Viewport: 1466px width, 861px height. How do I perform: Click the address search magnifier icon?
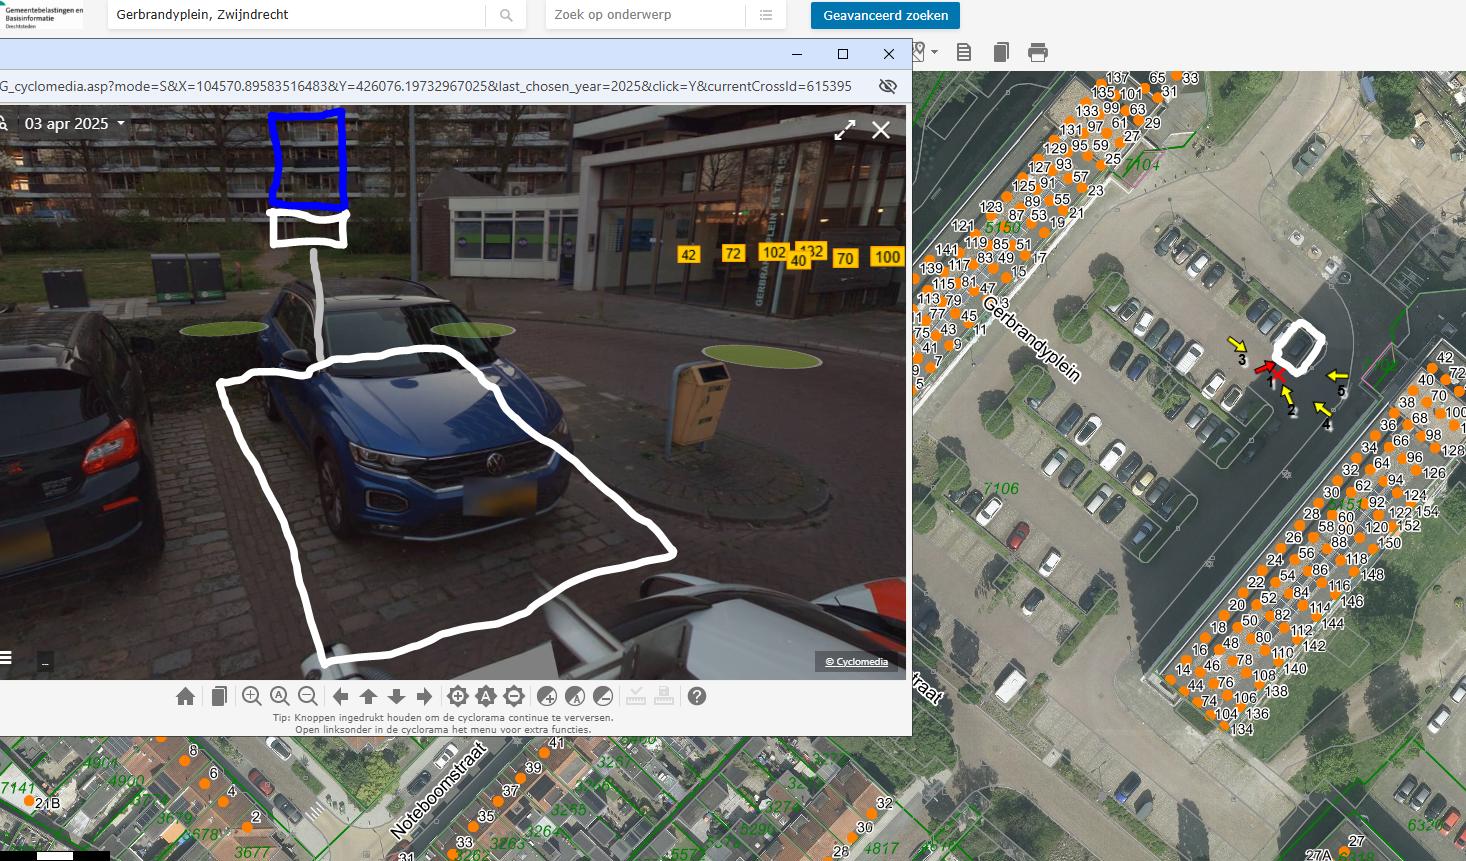[x=506, y=15]
